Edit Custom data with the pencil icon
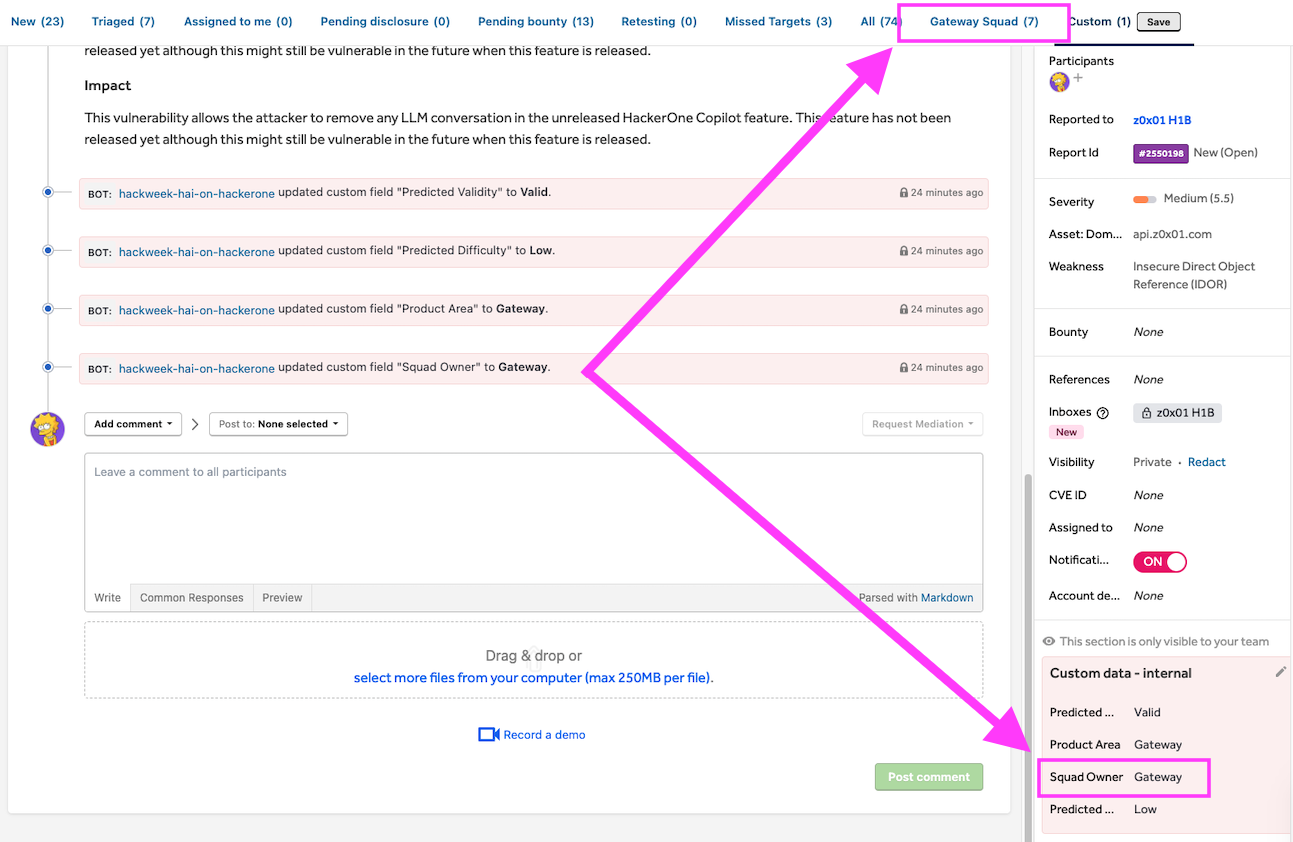The height and width of the screenshot is (842, 1293). [x=1280, y=672]
